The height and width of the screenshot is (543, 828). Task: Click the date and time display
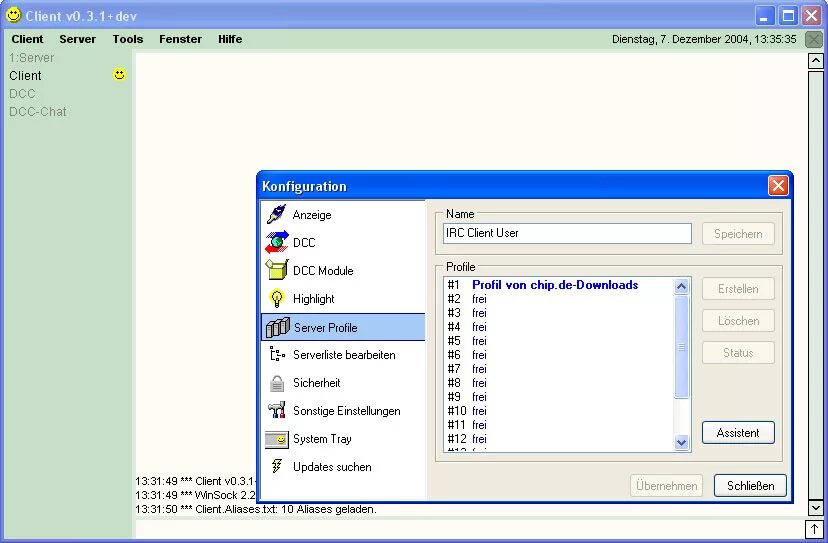[x=704, y=39]
